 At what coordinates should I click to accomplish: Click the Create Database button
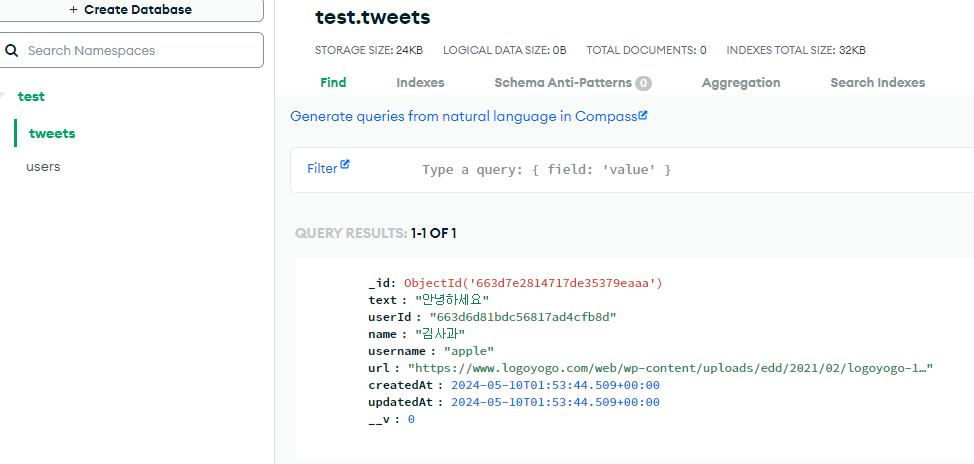point(131,10)
